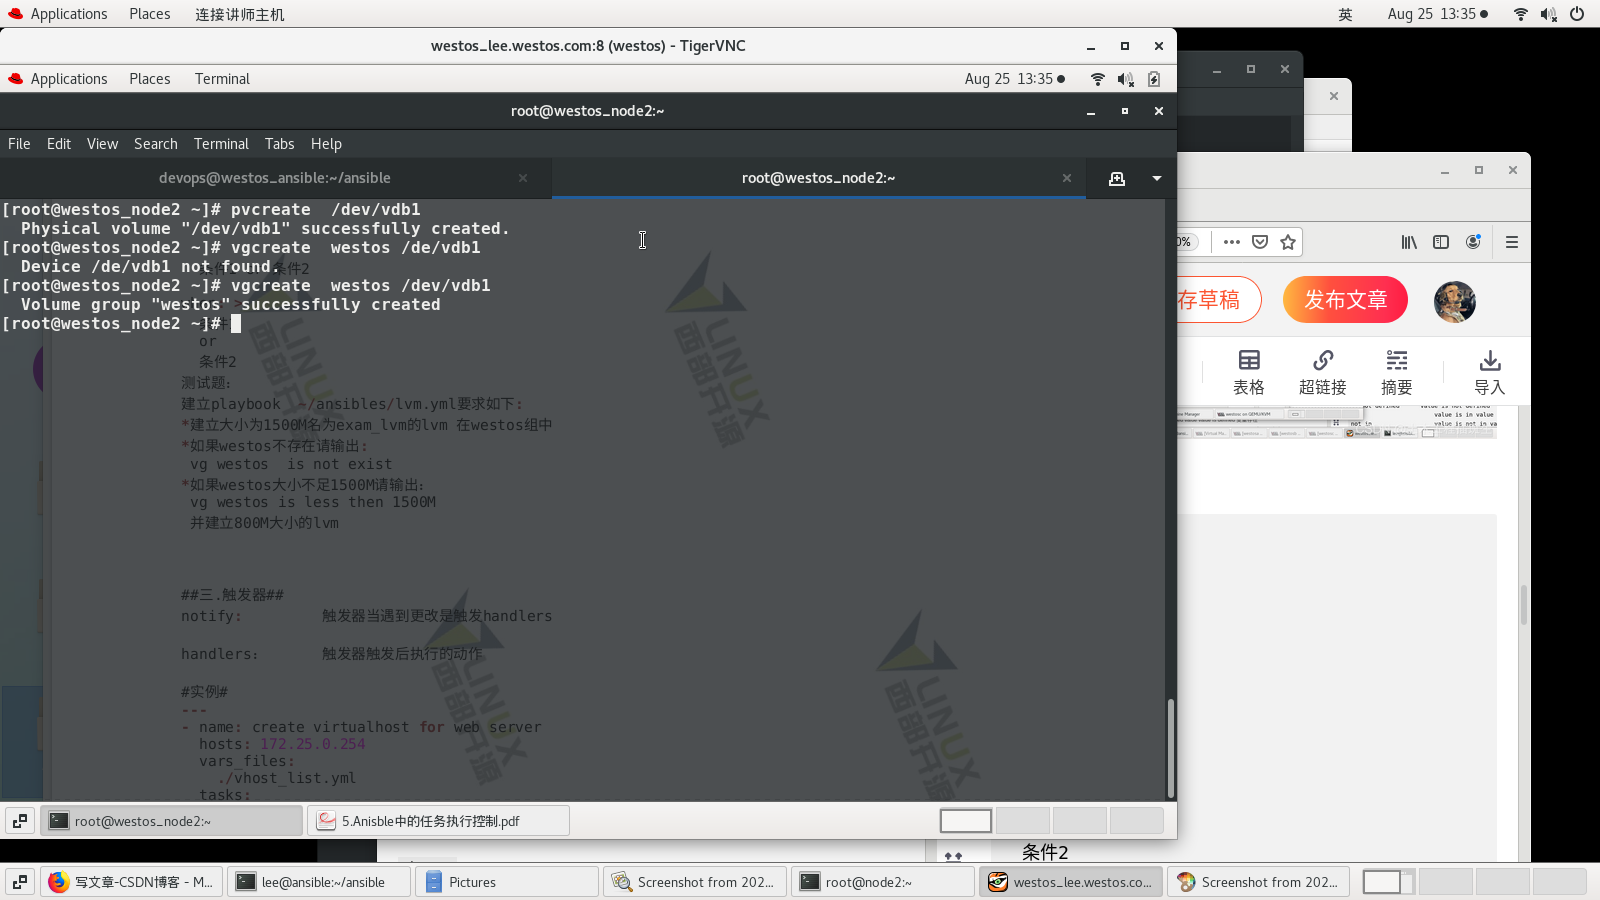Image resolution: width=1600 pixels, height=900 pixels.
Task: Click the Firefox page scrollbar
Action: (x=1524, y=605)
